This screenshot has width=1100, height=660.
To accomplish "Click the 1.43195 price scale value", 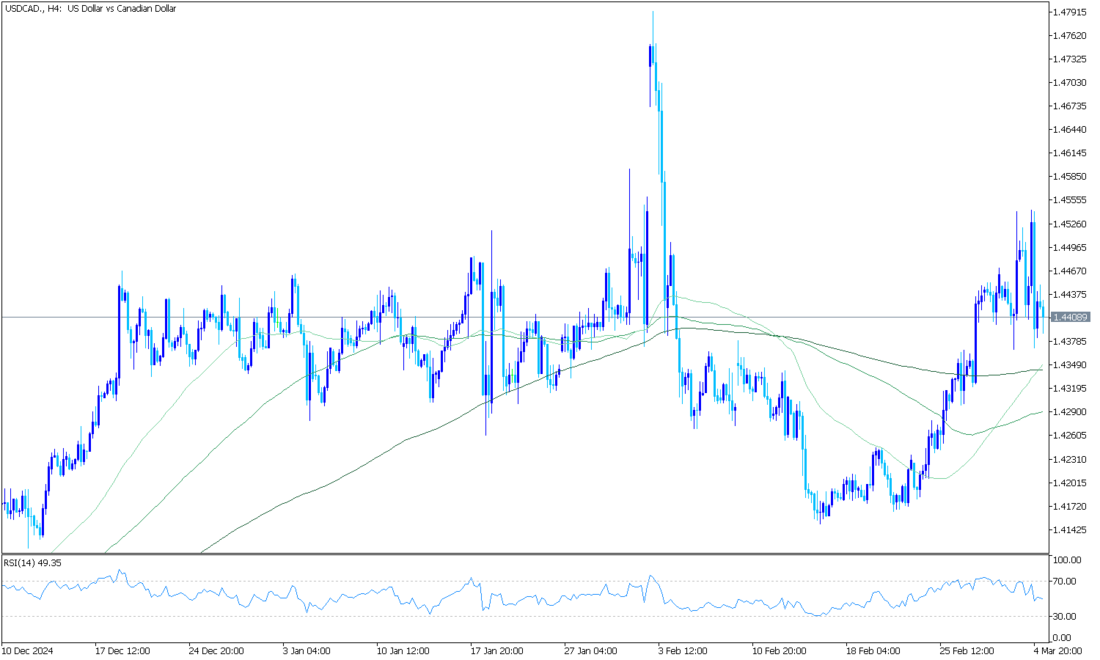I will 1069,389.
